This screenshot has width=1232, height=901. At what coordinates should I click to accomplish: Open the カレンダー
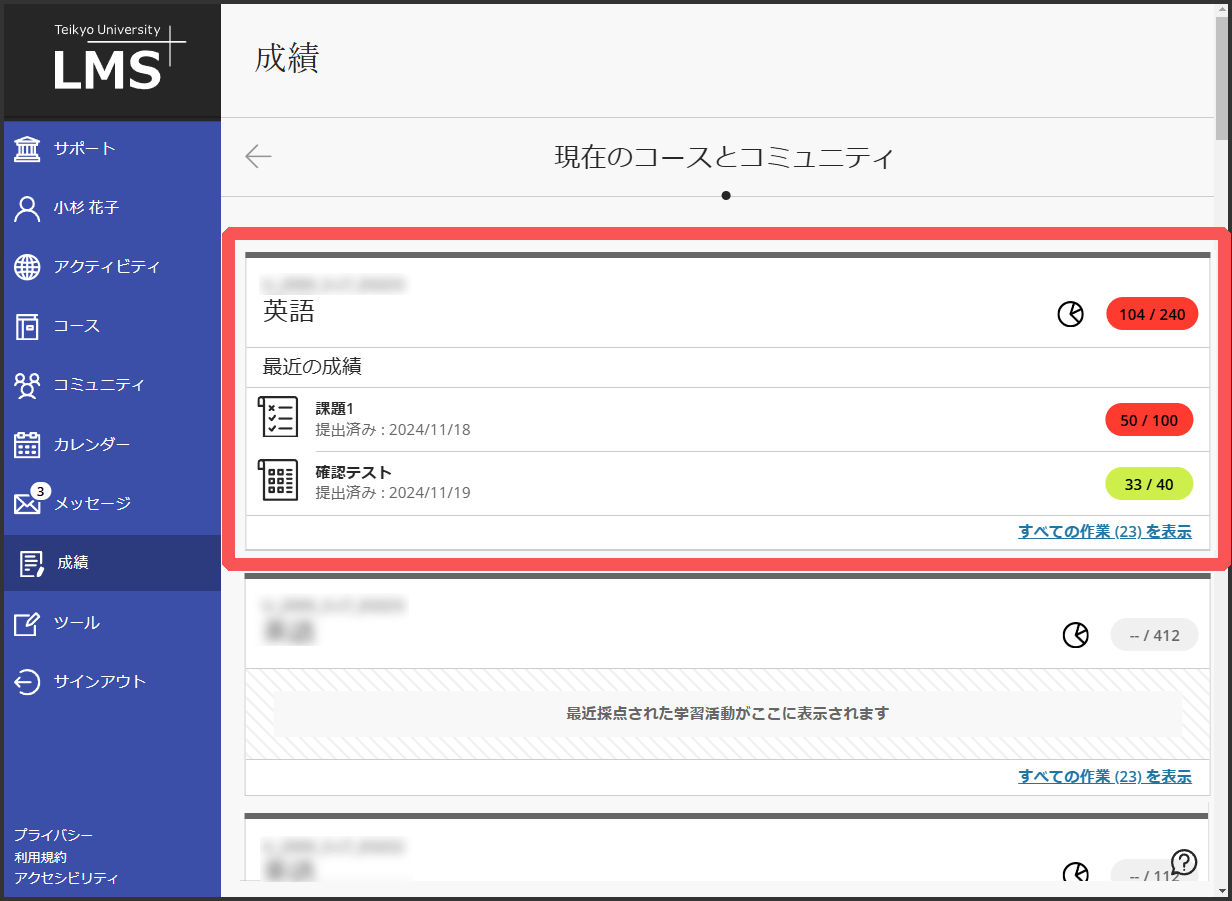coord(90,444)
